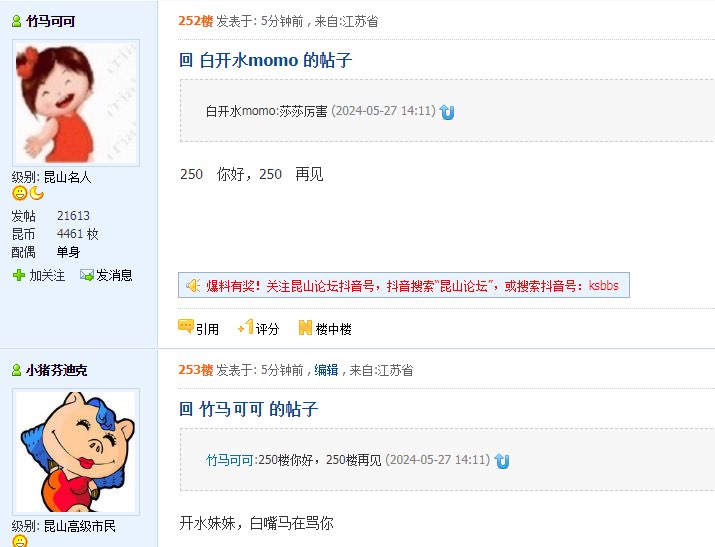
Task: Click the speaker icon in the announcement banner
Action: [193, 285]
